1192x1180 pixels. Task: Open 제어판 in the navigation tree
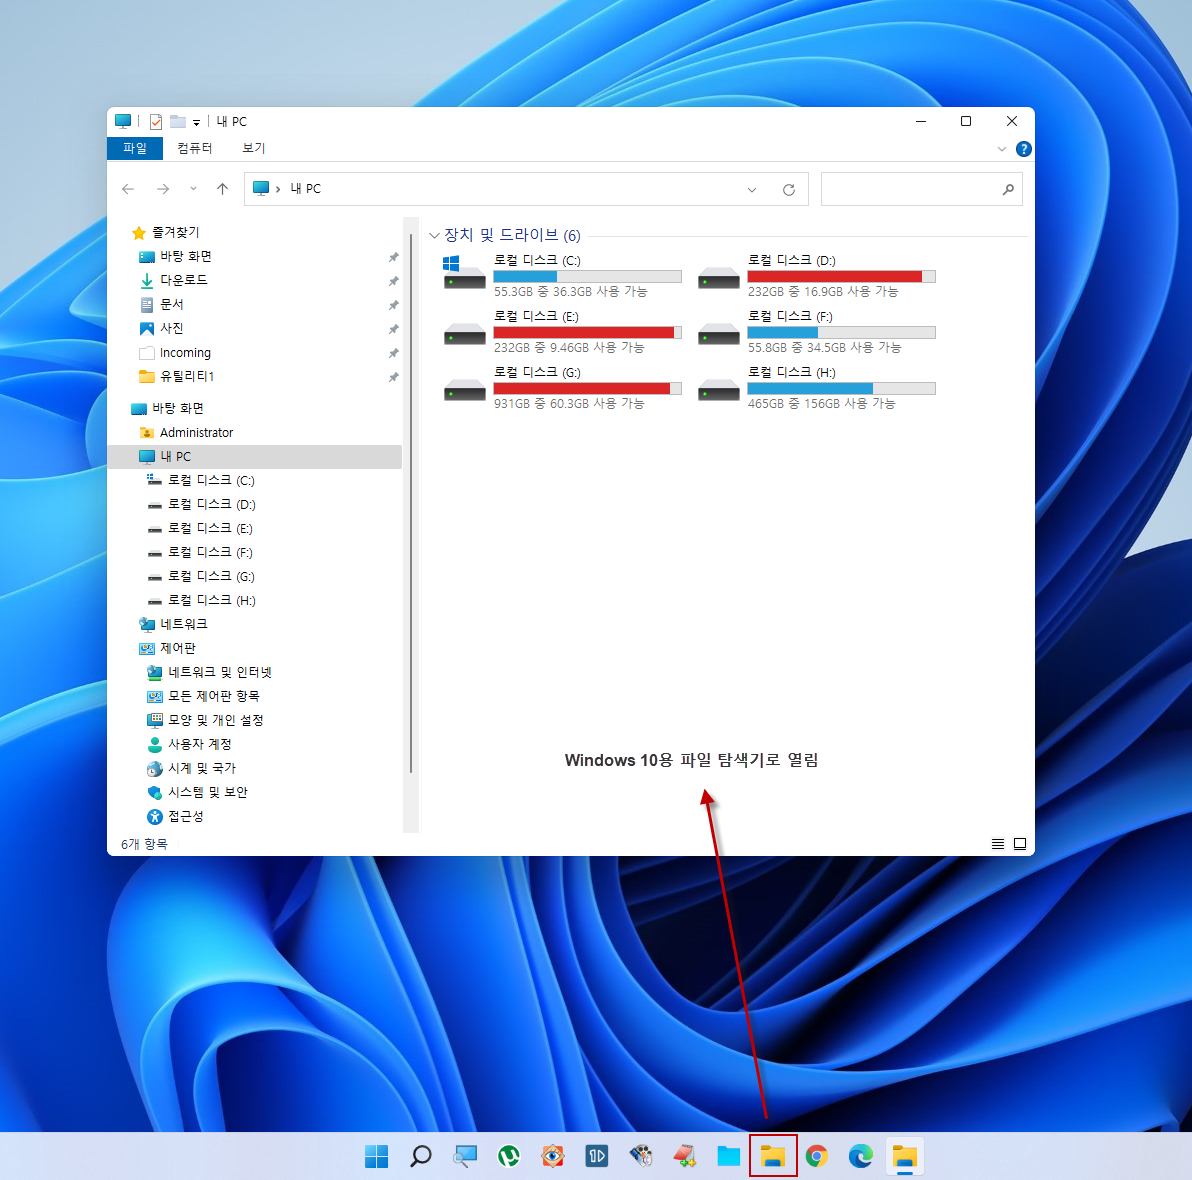[x=177, y=649]
